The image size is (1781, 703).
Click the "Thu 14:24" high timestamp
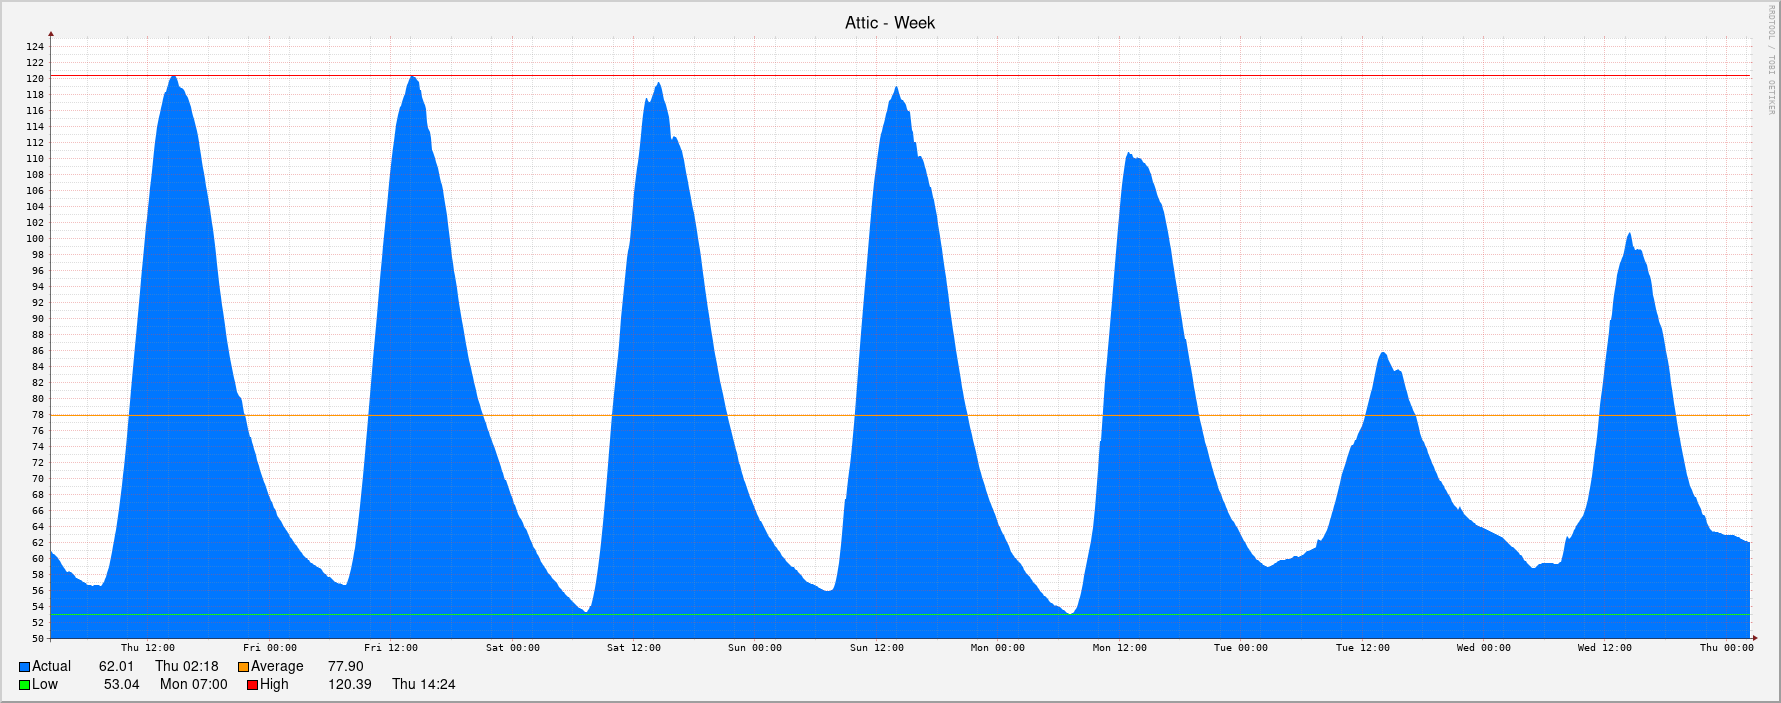point(423,685)
